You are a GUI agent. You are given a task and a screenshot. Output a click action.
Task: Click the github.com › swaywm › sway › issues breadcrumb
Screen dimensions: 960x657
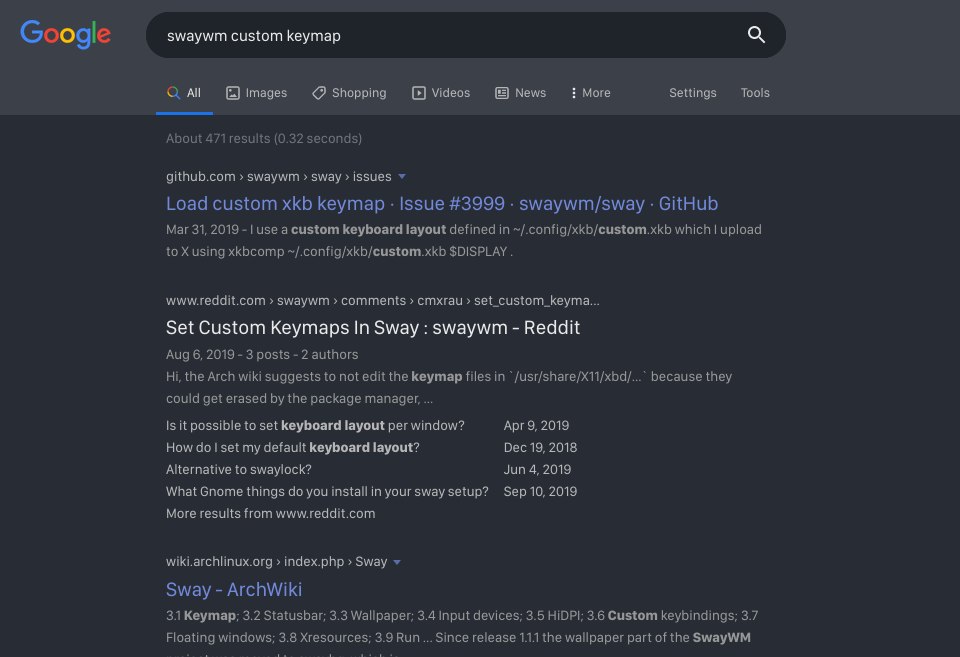tap(279, 176)
